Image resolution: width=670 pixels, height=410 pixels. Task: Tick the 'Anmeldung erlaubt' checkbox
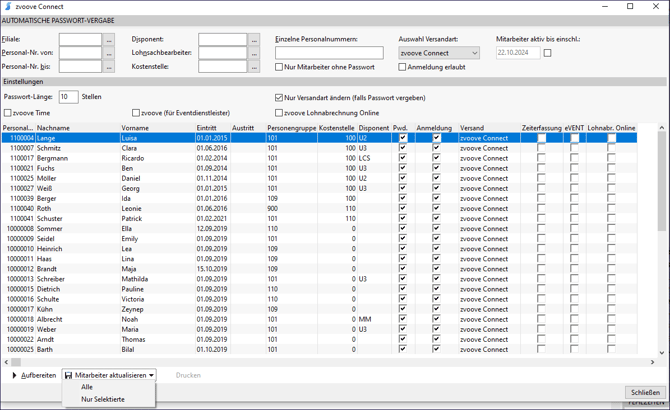point(402,67)
